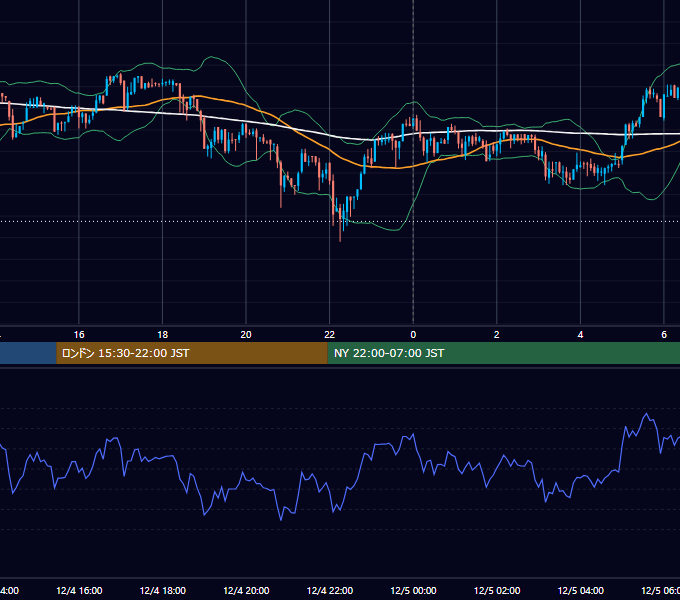Click the NY 22:00-07:00 JST session band
The height and width of the screenshot is (600, 680).
(503, 353)
